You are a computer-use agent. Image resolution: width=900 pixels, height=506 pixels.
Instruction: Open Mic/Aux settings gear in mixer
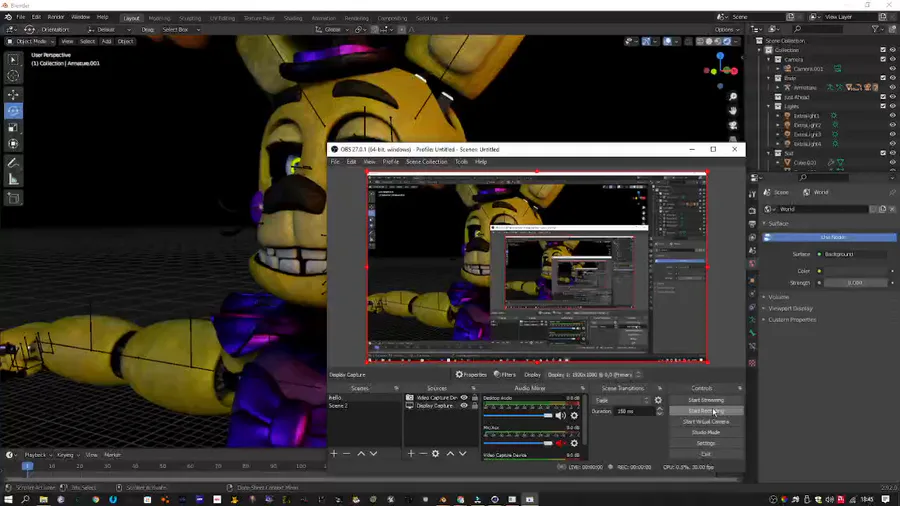(x=574, y=443)
